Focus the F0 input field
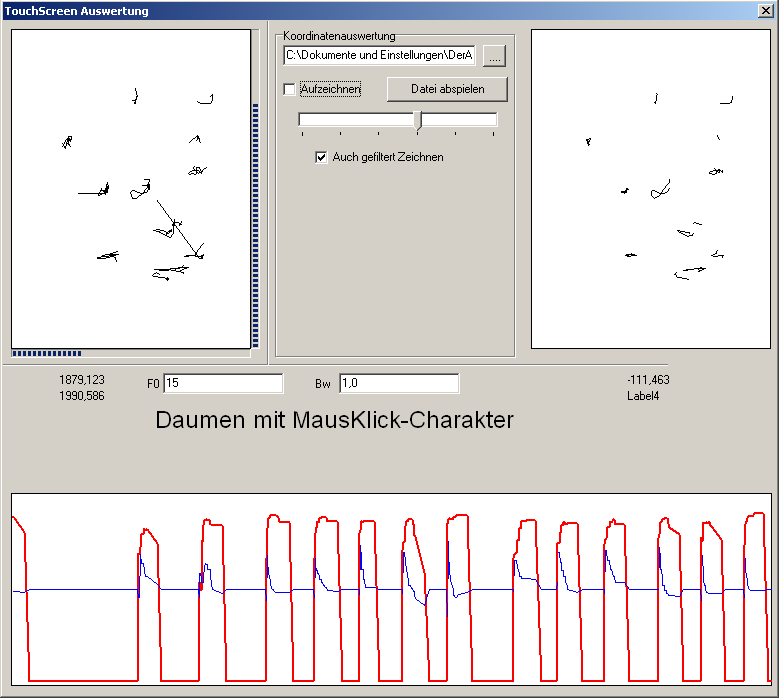This screenshot has width=779, height=698. click(x=223, y=383)
